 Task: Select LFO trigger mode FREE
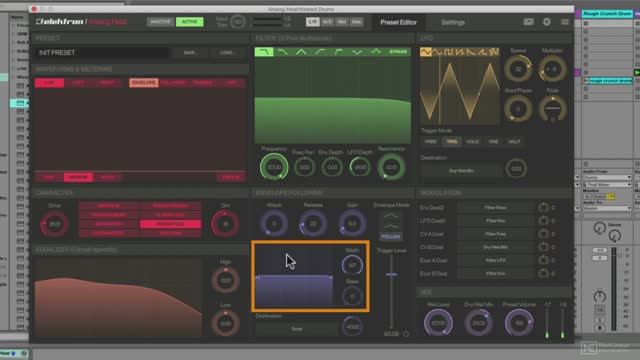tap(431, 142)
